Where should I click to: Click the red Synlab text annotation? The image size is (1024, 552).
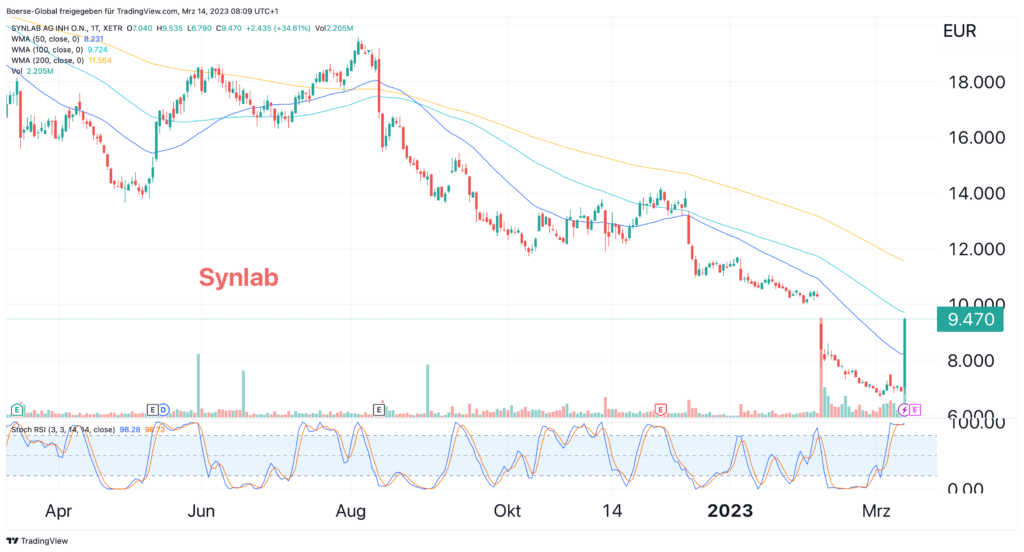pos(239,278)
